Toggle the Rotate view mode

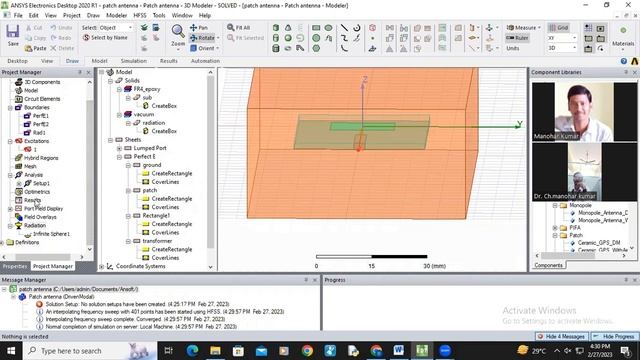202,38
